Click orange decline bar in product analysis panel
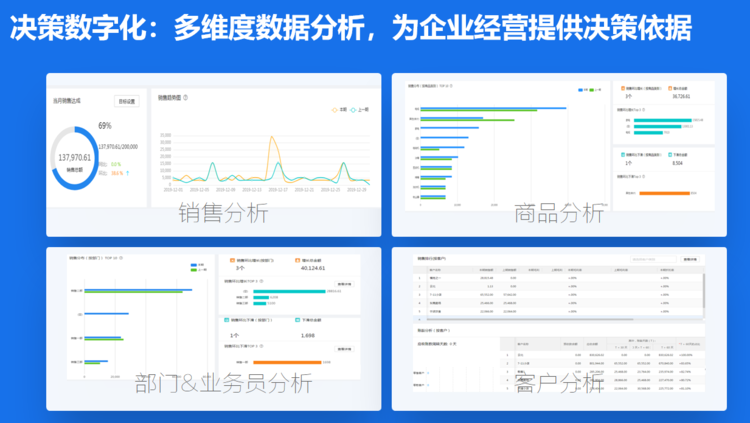 [x=664, y=192]
